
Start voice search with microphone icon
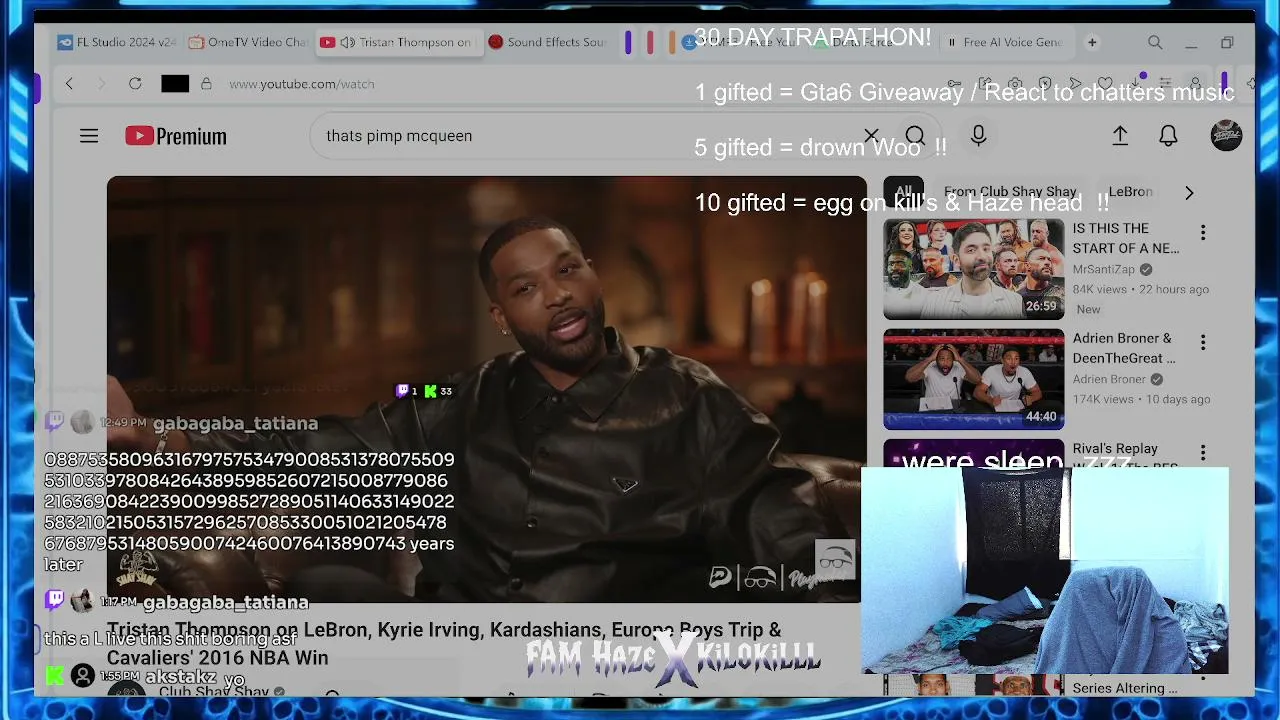click(979, 136)
